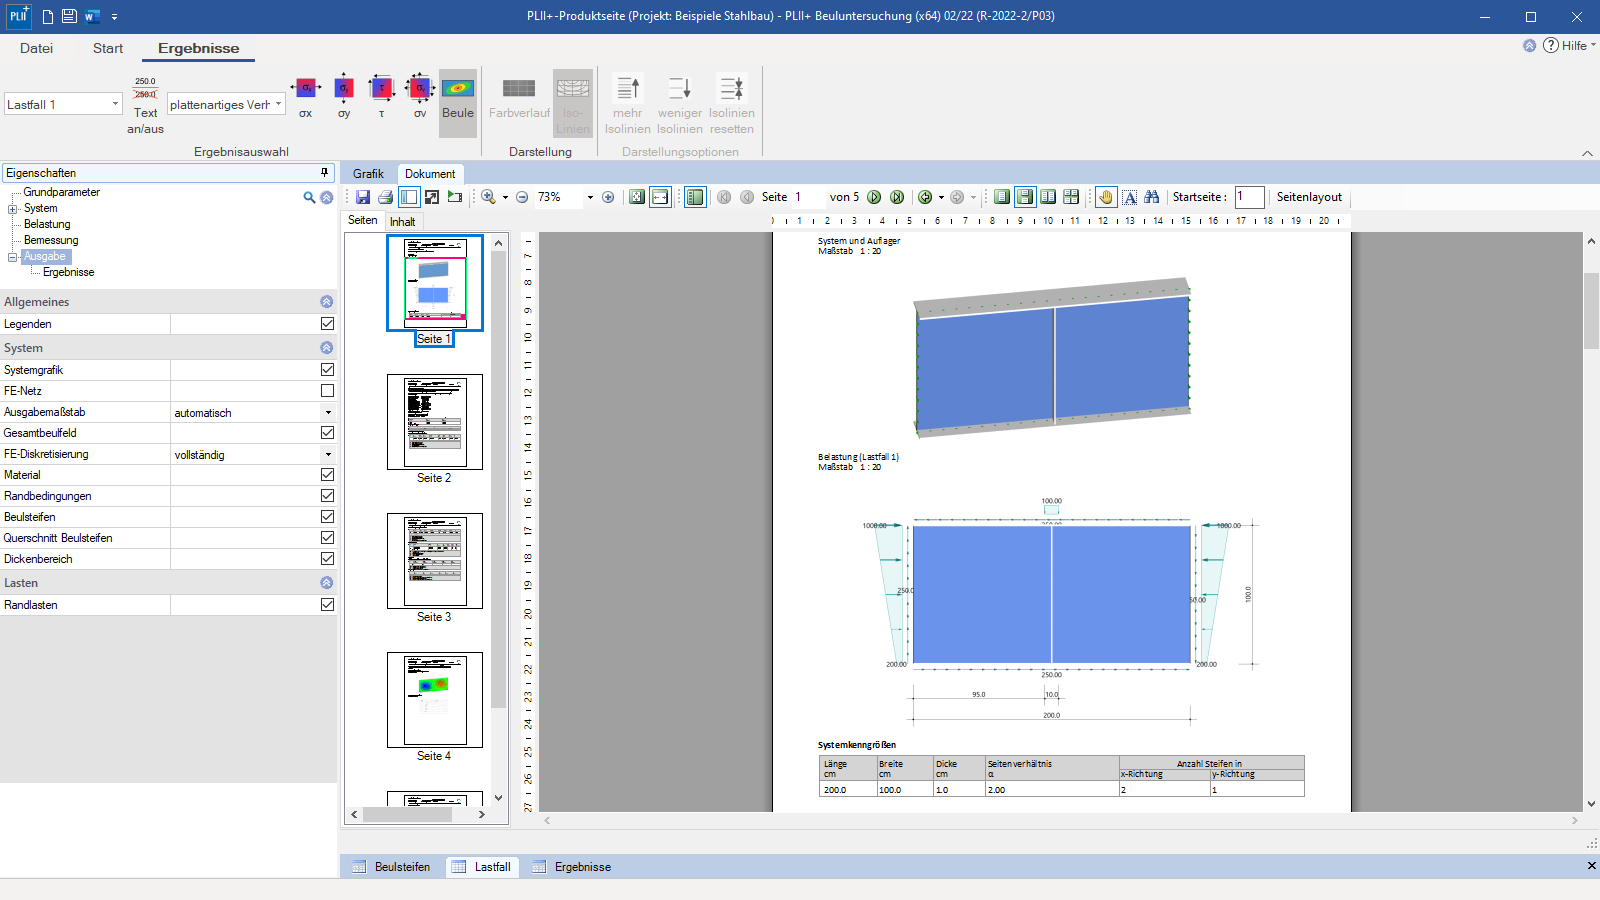Open the Datei menu

click(x=36, y=48)
